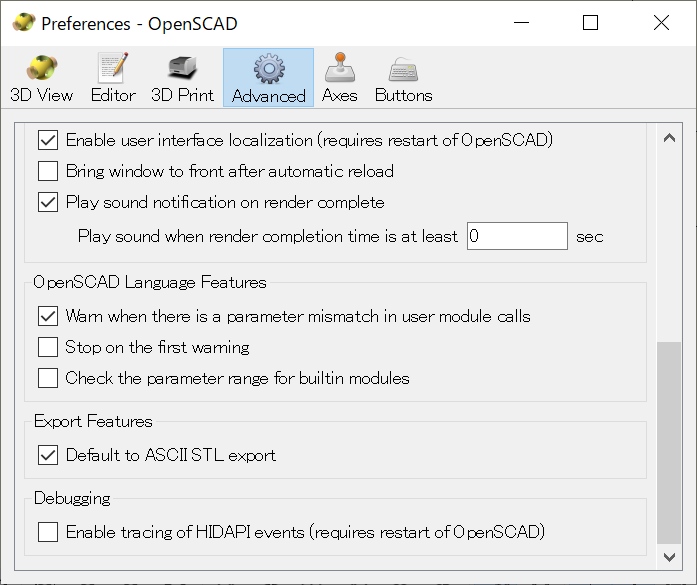Uncheck default to ASCII STL export
The height and width of the screenshot is (585, 697).
click(48, 455)
